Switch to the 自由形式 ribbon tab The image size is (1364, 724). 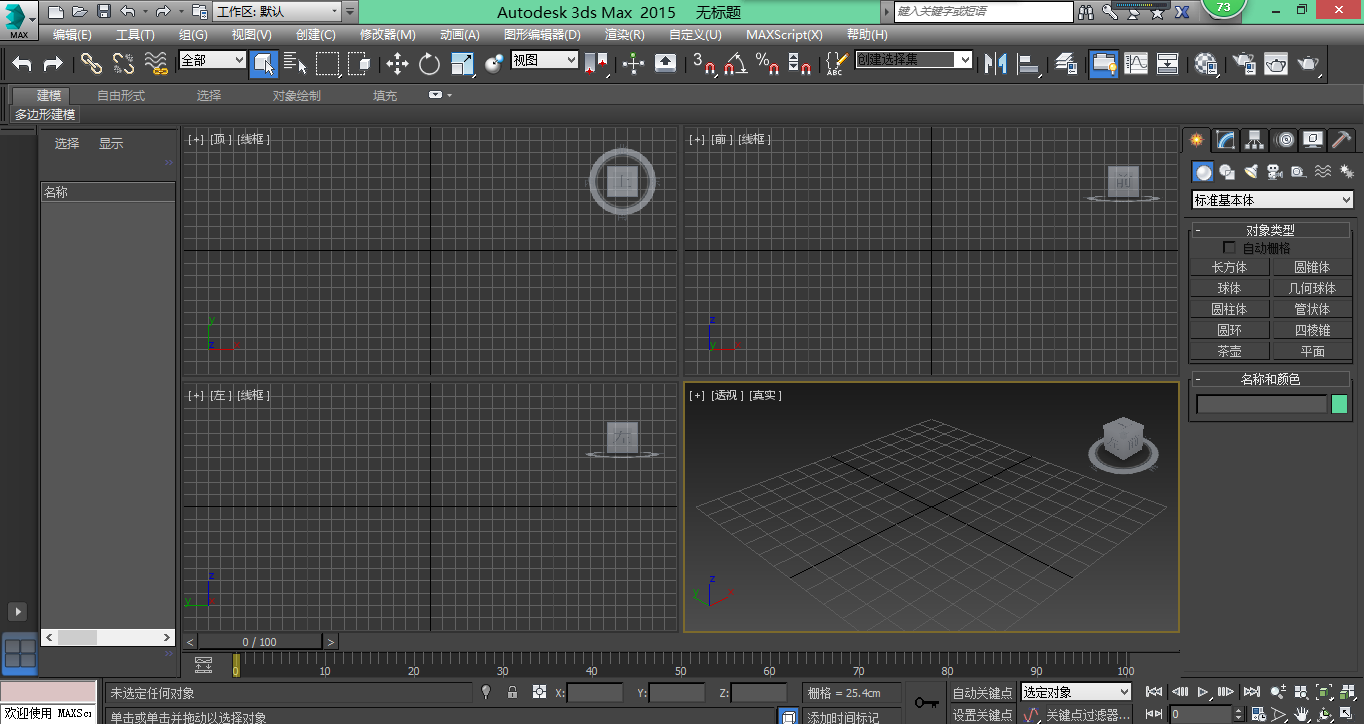pyautogui.click(x=121, y=96)
